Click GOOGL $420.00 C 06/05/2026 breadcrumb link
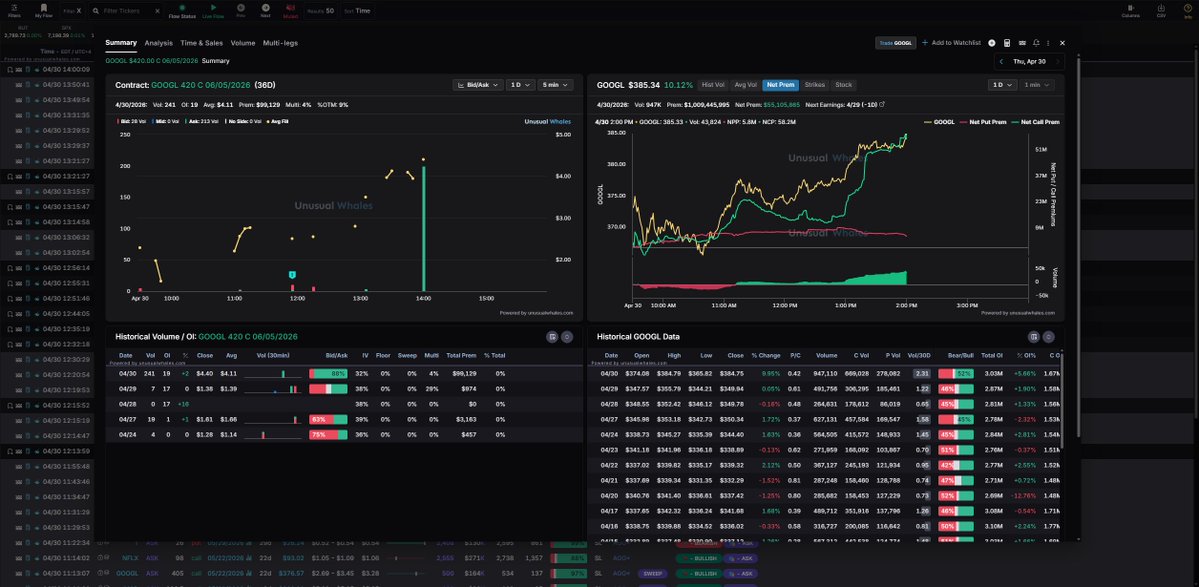The height and width of the screenshot is (587, 1199). coord(152,60)
